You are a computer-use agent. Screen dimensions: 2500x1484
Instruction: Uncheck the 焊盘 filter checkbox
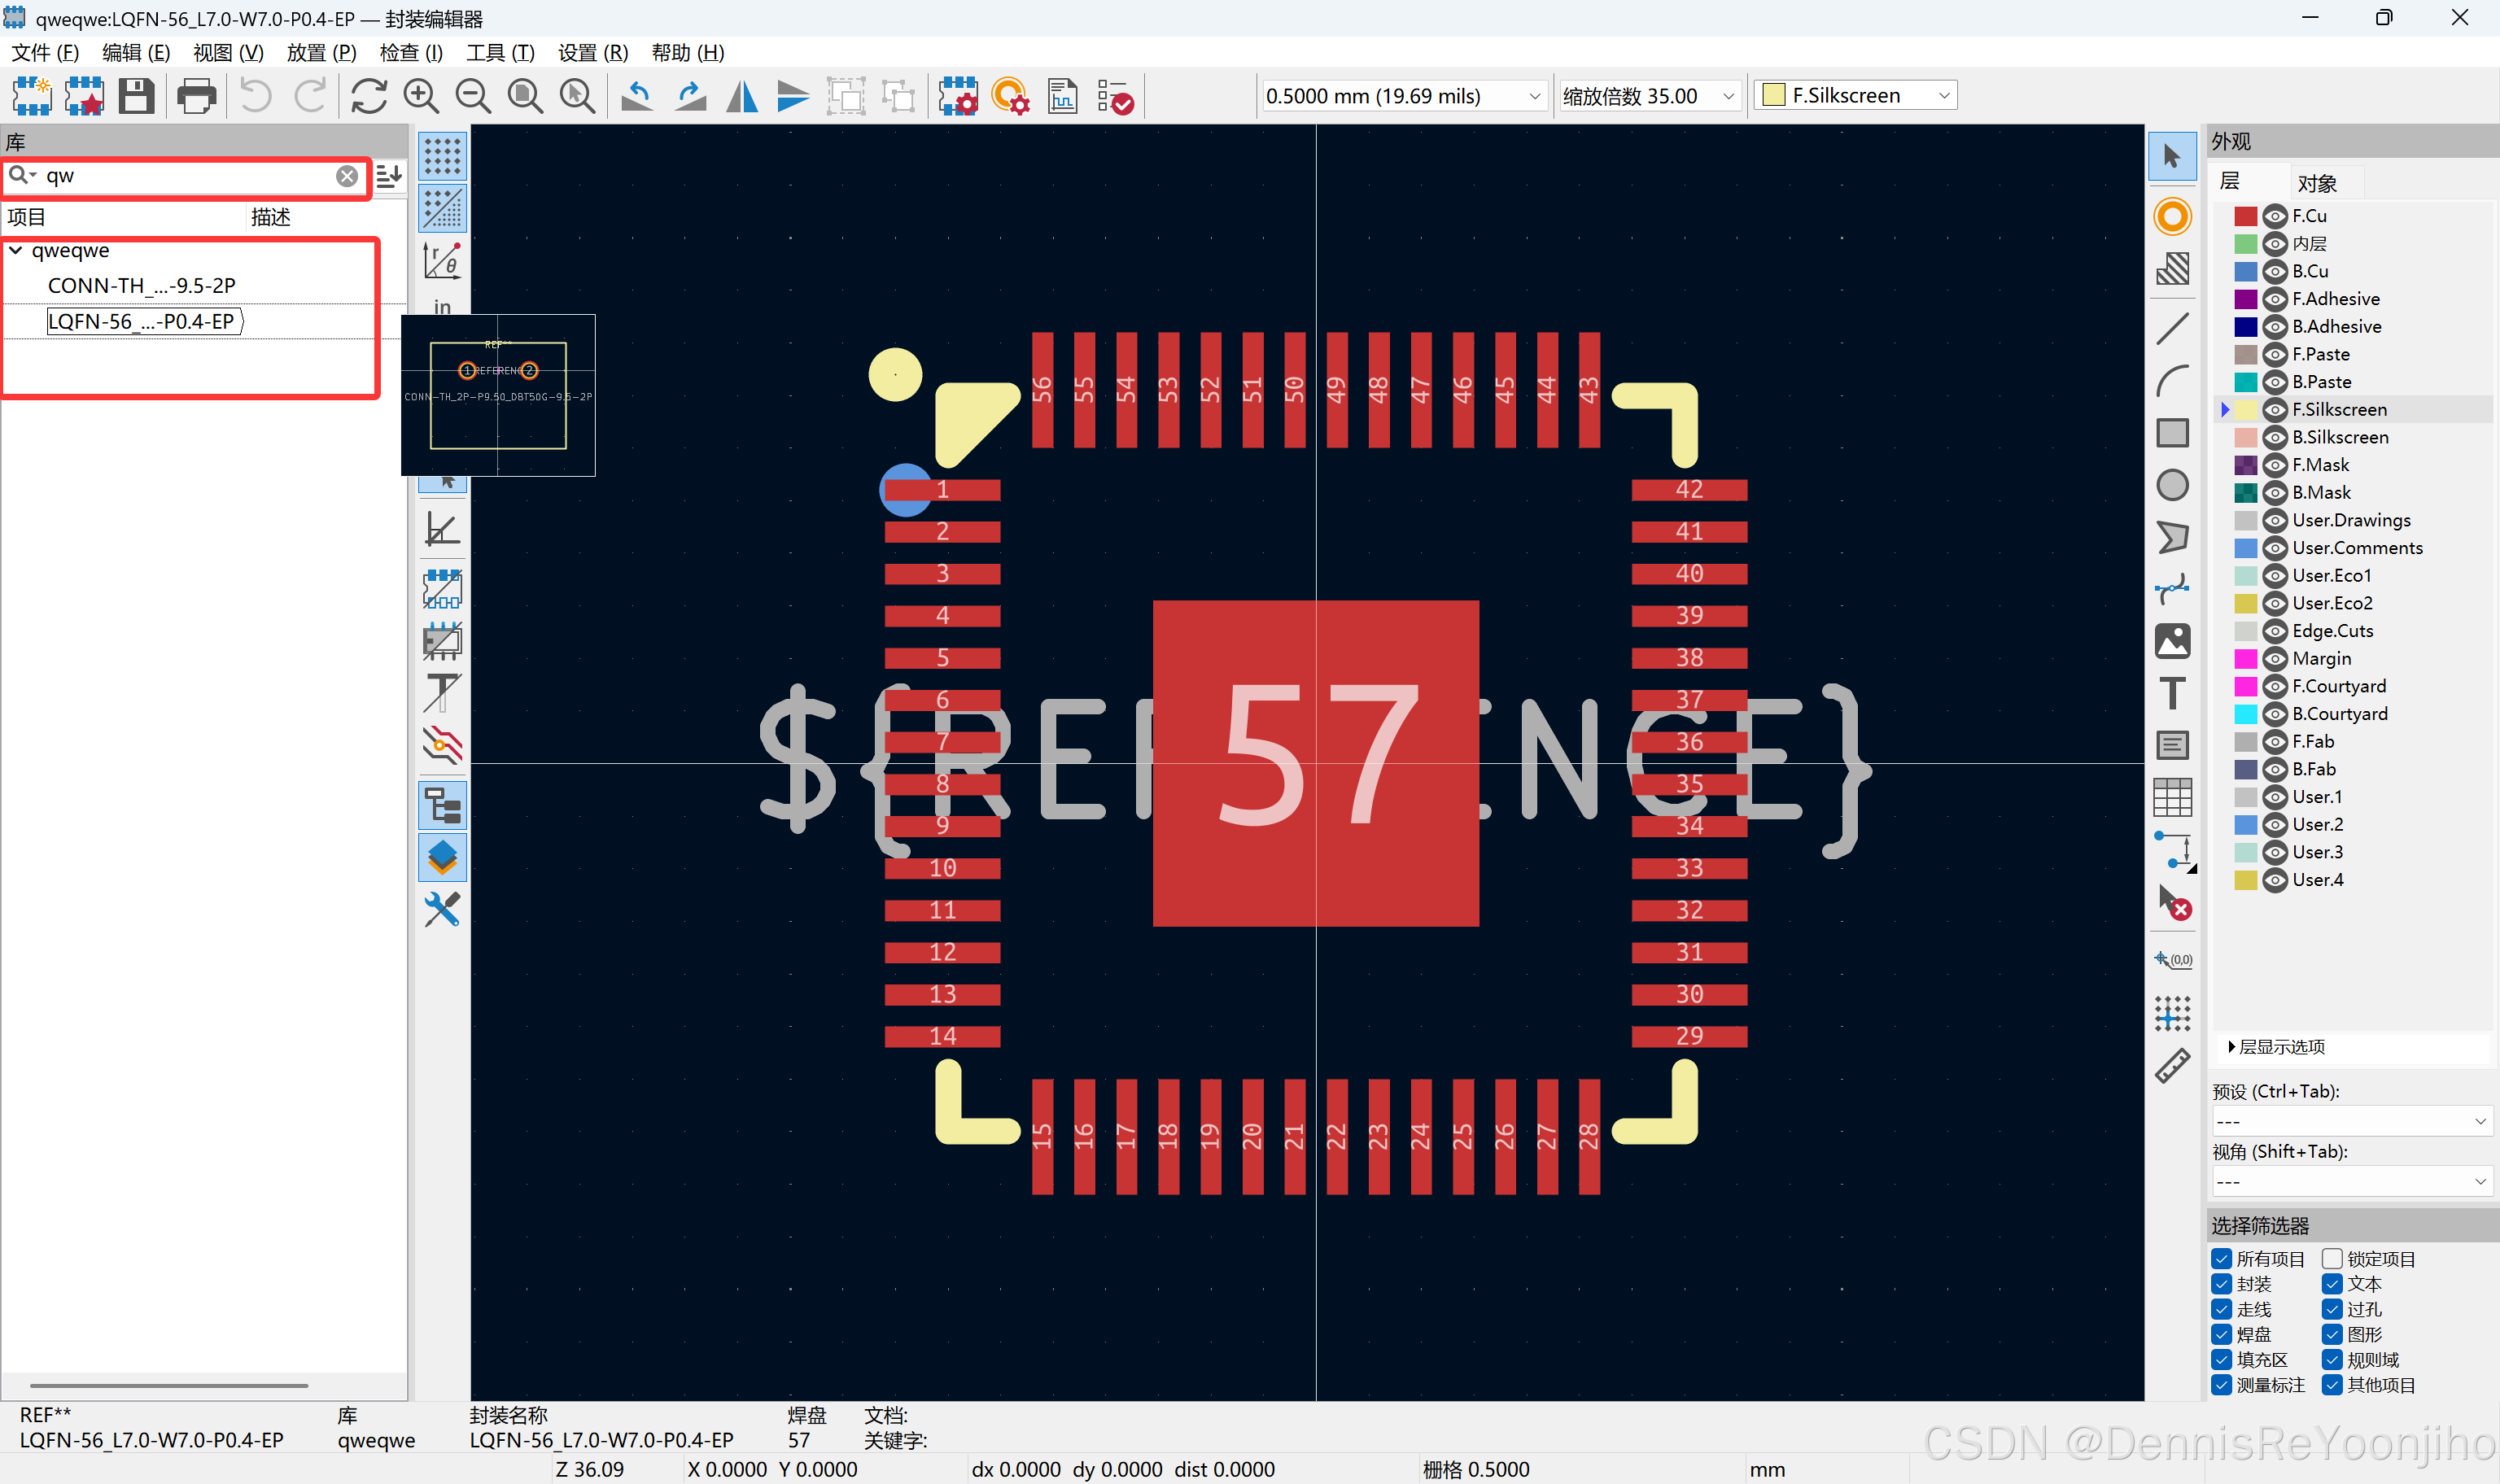[2222, 1334]
